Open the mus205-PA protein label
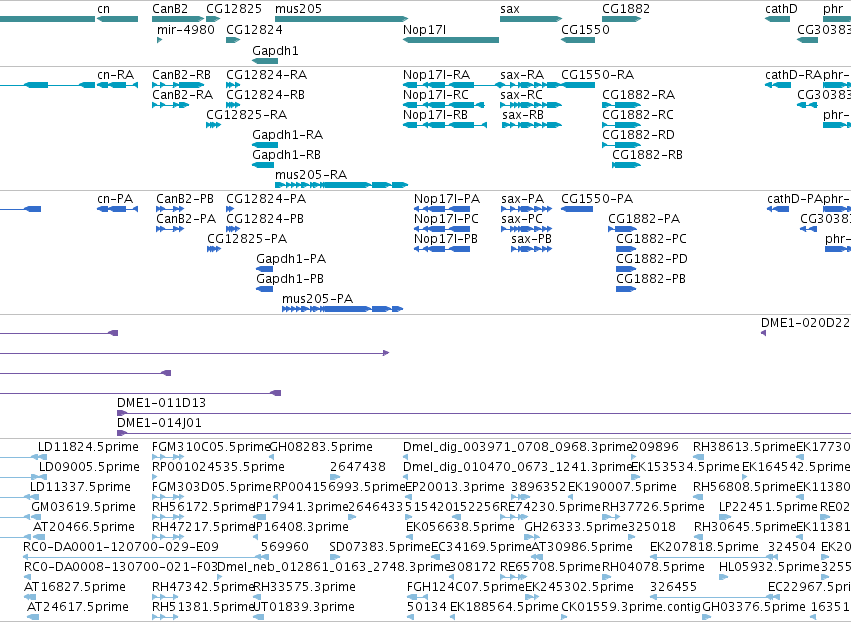The height and width of the screenshot is (622, 851). click(x=317, y=299)
